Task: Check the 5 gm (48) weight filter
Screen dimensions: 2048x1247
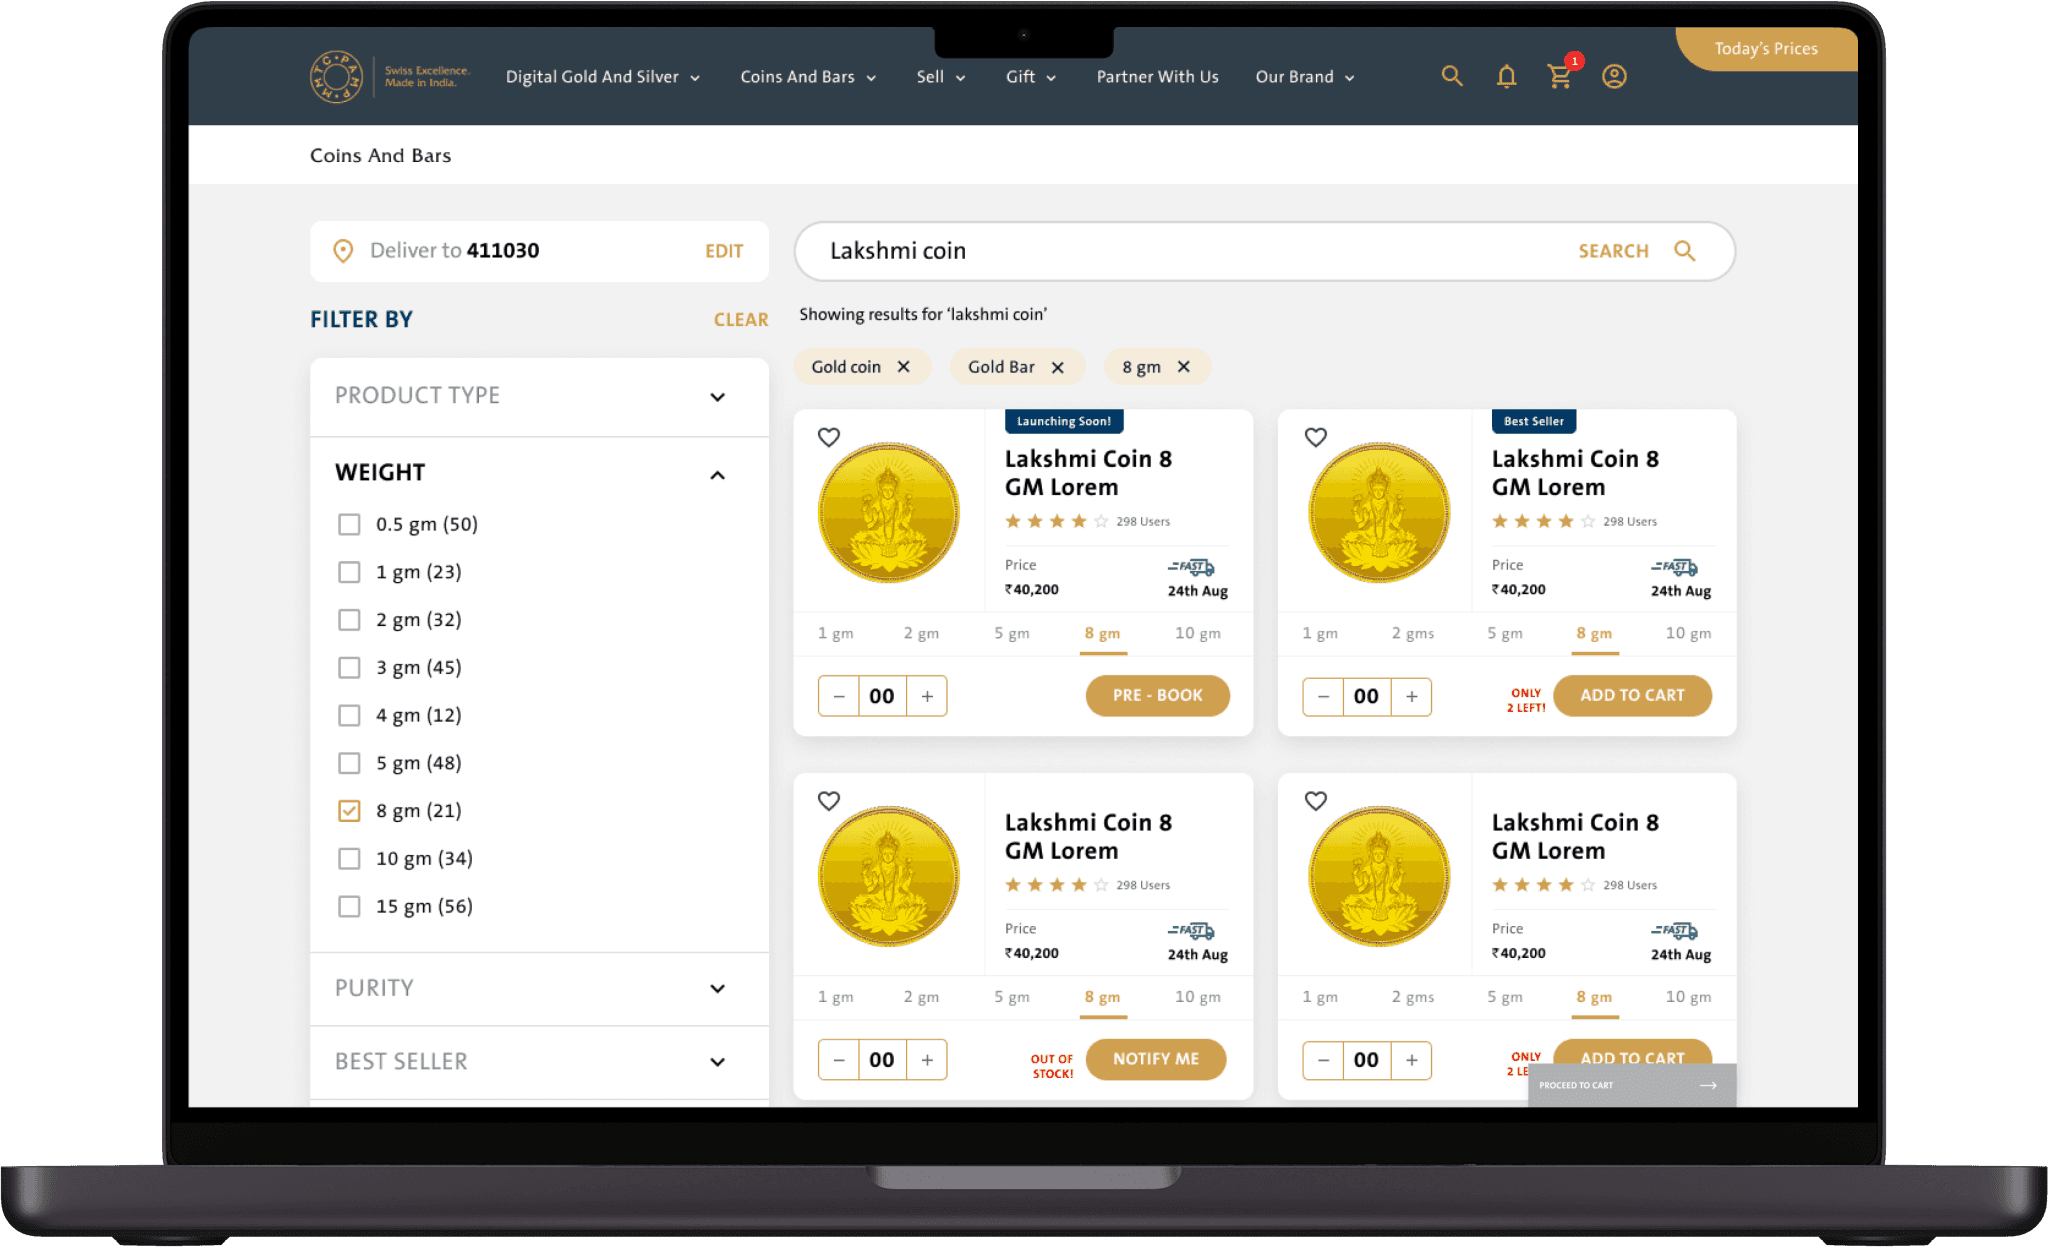Action: [x=349, y=763]
